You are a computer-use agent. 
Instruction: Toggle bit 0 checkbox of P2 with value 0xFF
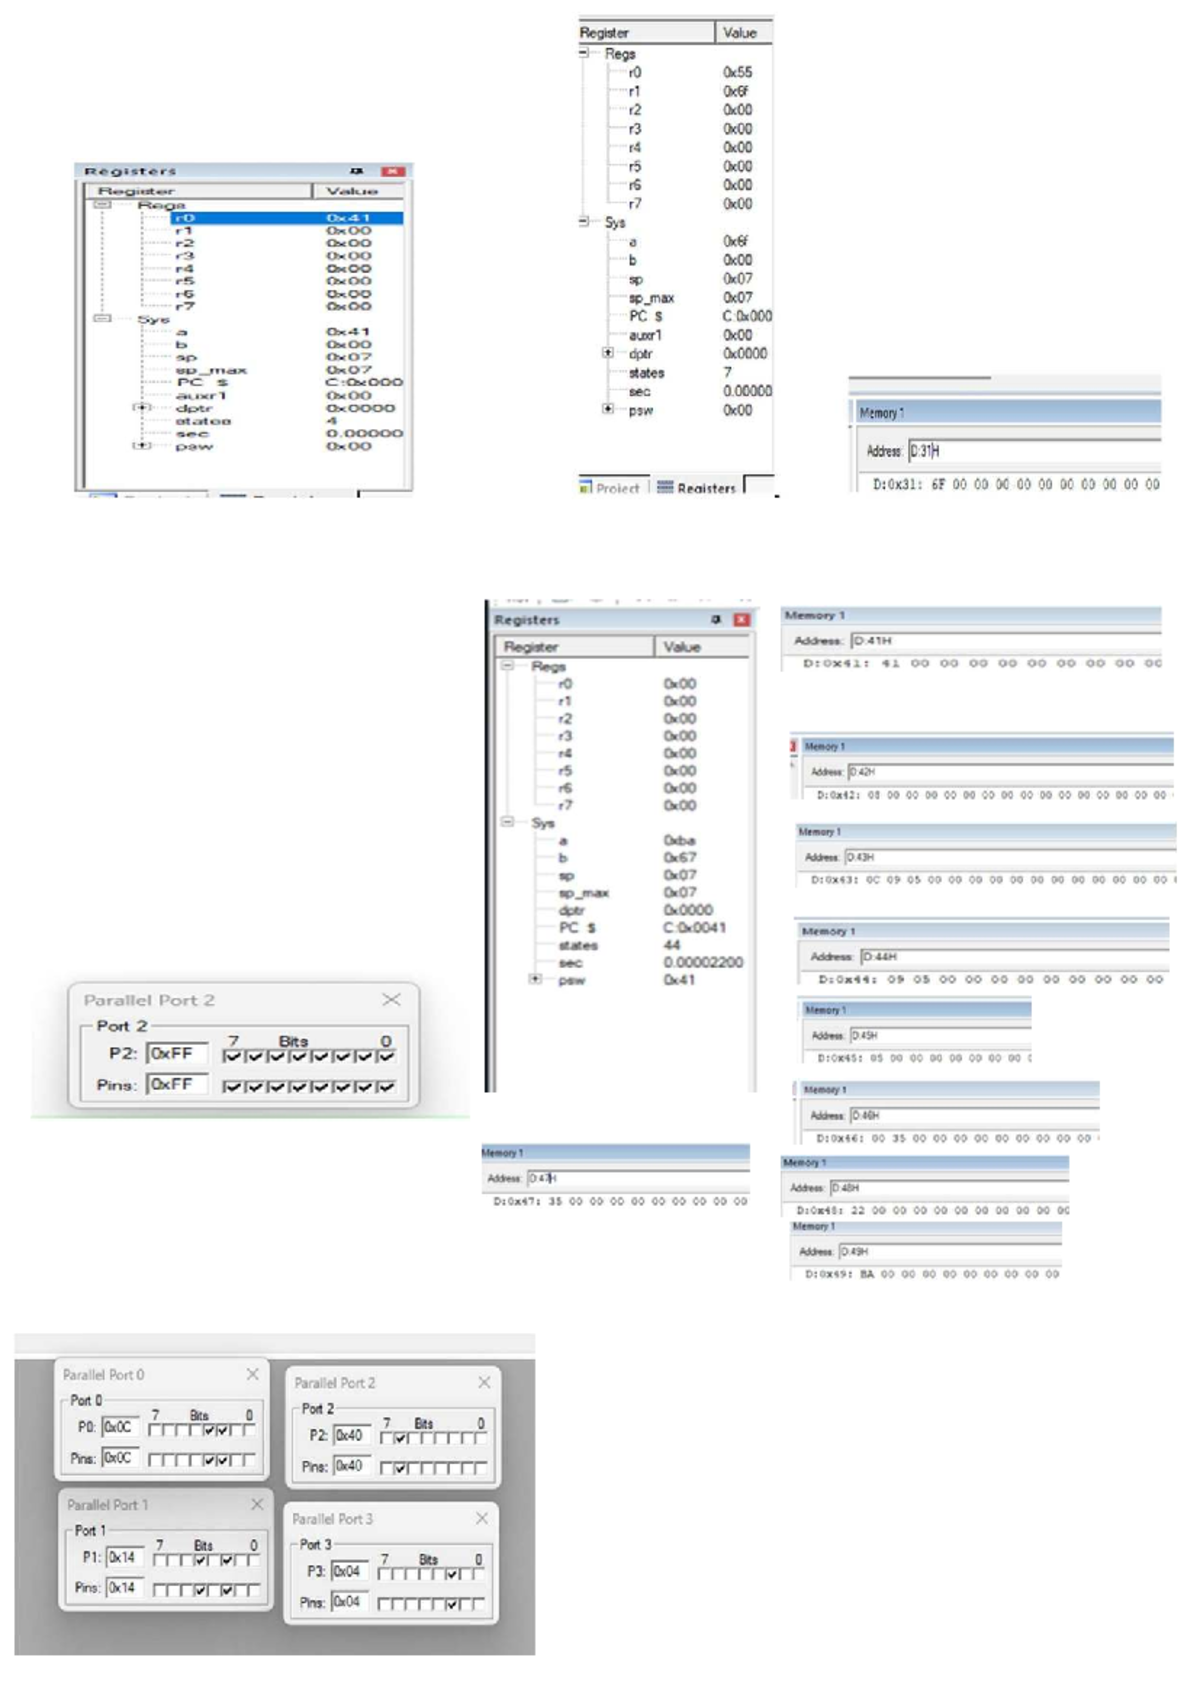point(386,1056)
